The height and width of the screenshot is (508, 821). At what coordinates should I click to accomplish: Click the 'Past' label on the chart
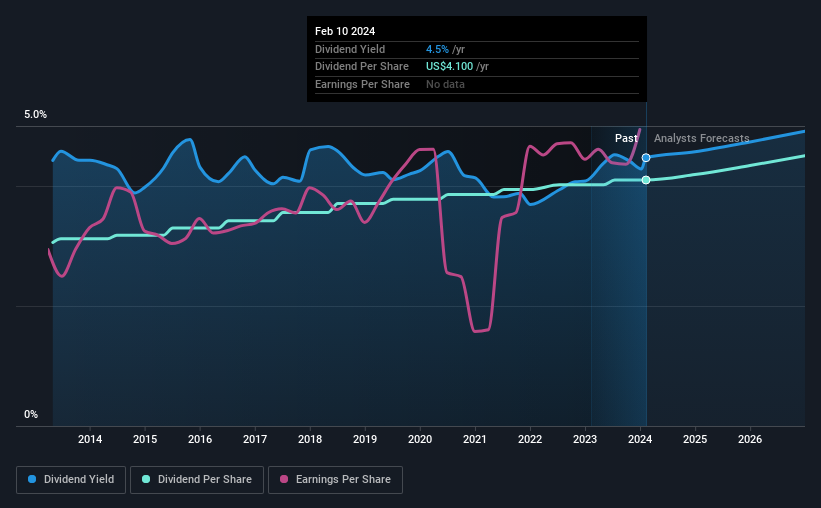pos(626,138)
